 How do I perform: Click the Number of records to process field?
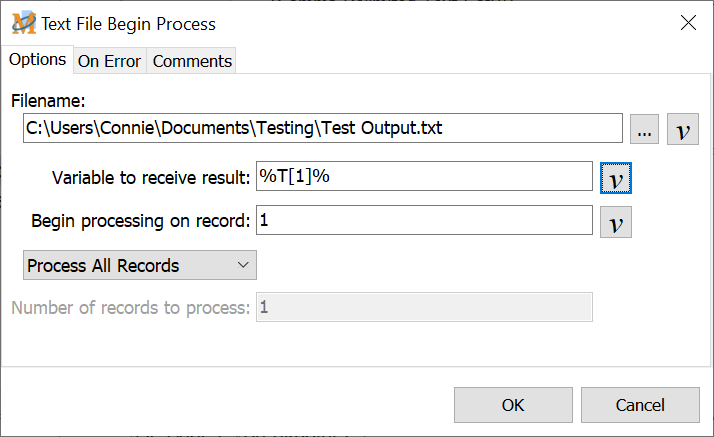(424, 307)
